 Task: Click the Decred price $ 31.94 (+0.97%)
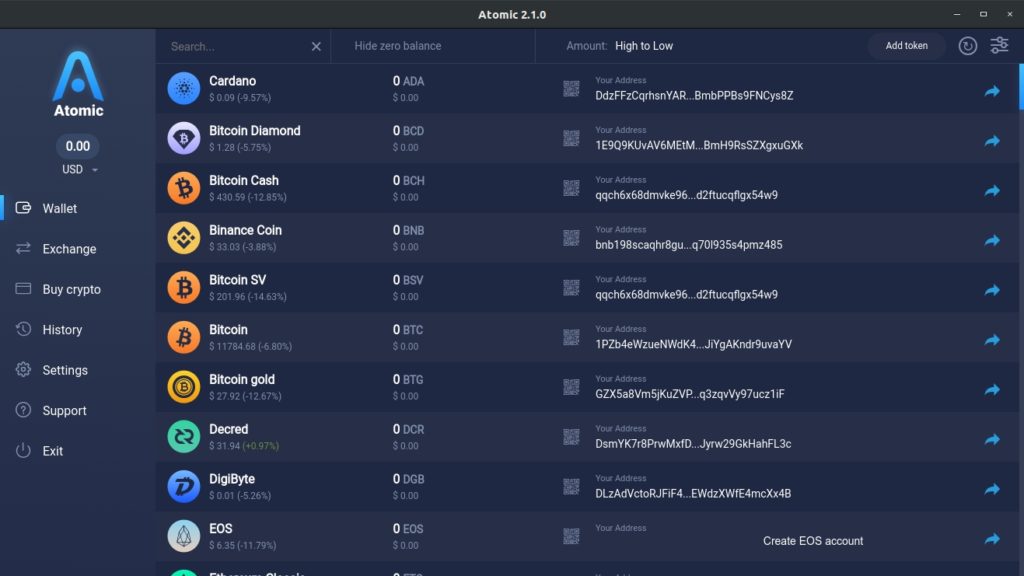click(244, 446)
